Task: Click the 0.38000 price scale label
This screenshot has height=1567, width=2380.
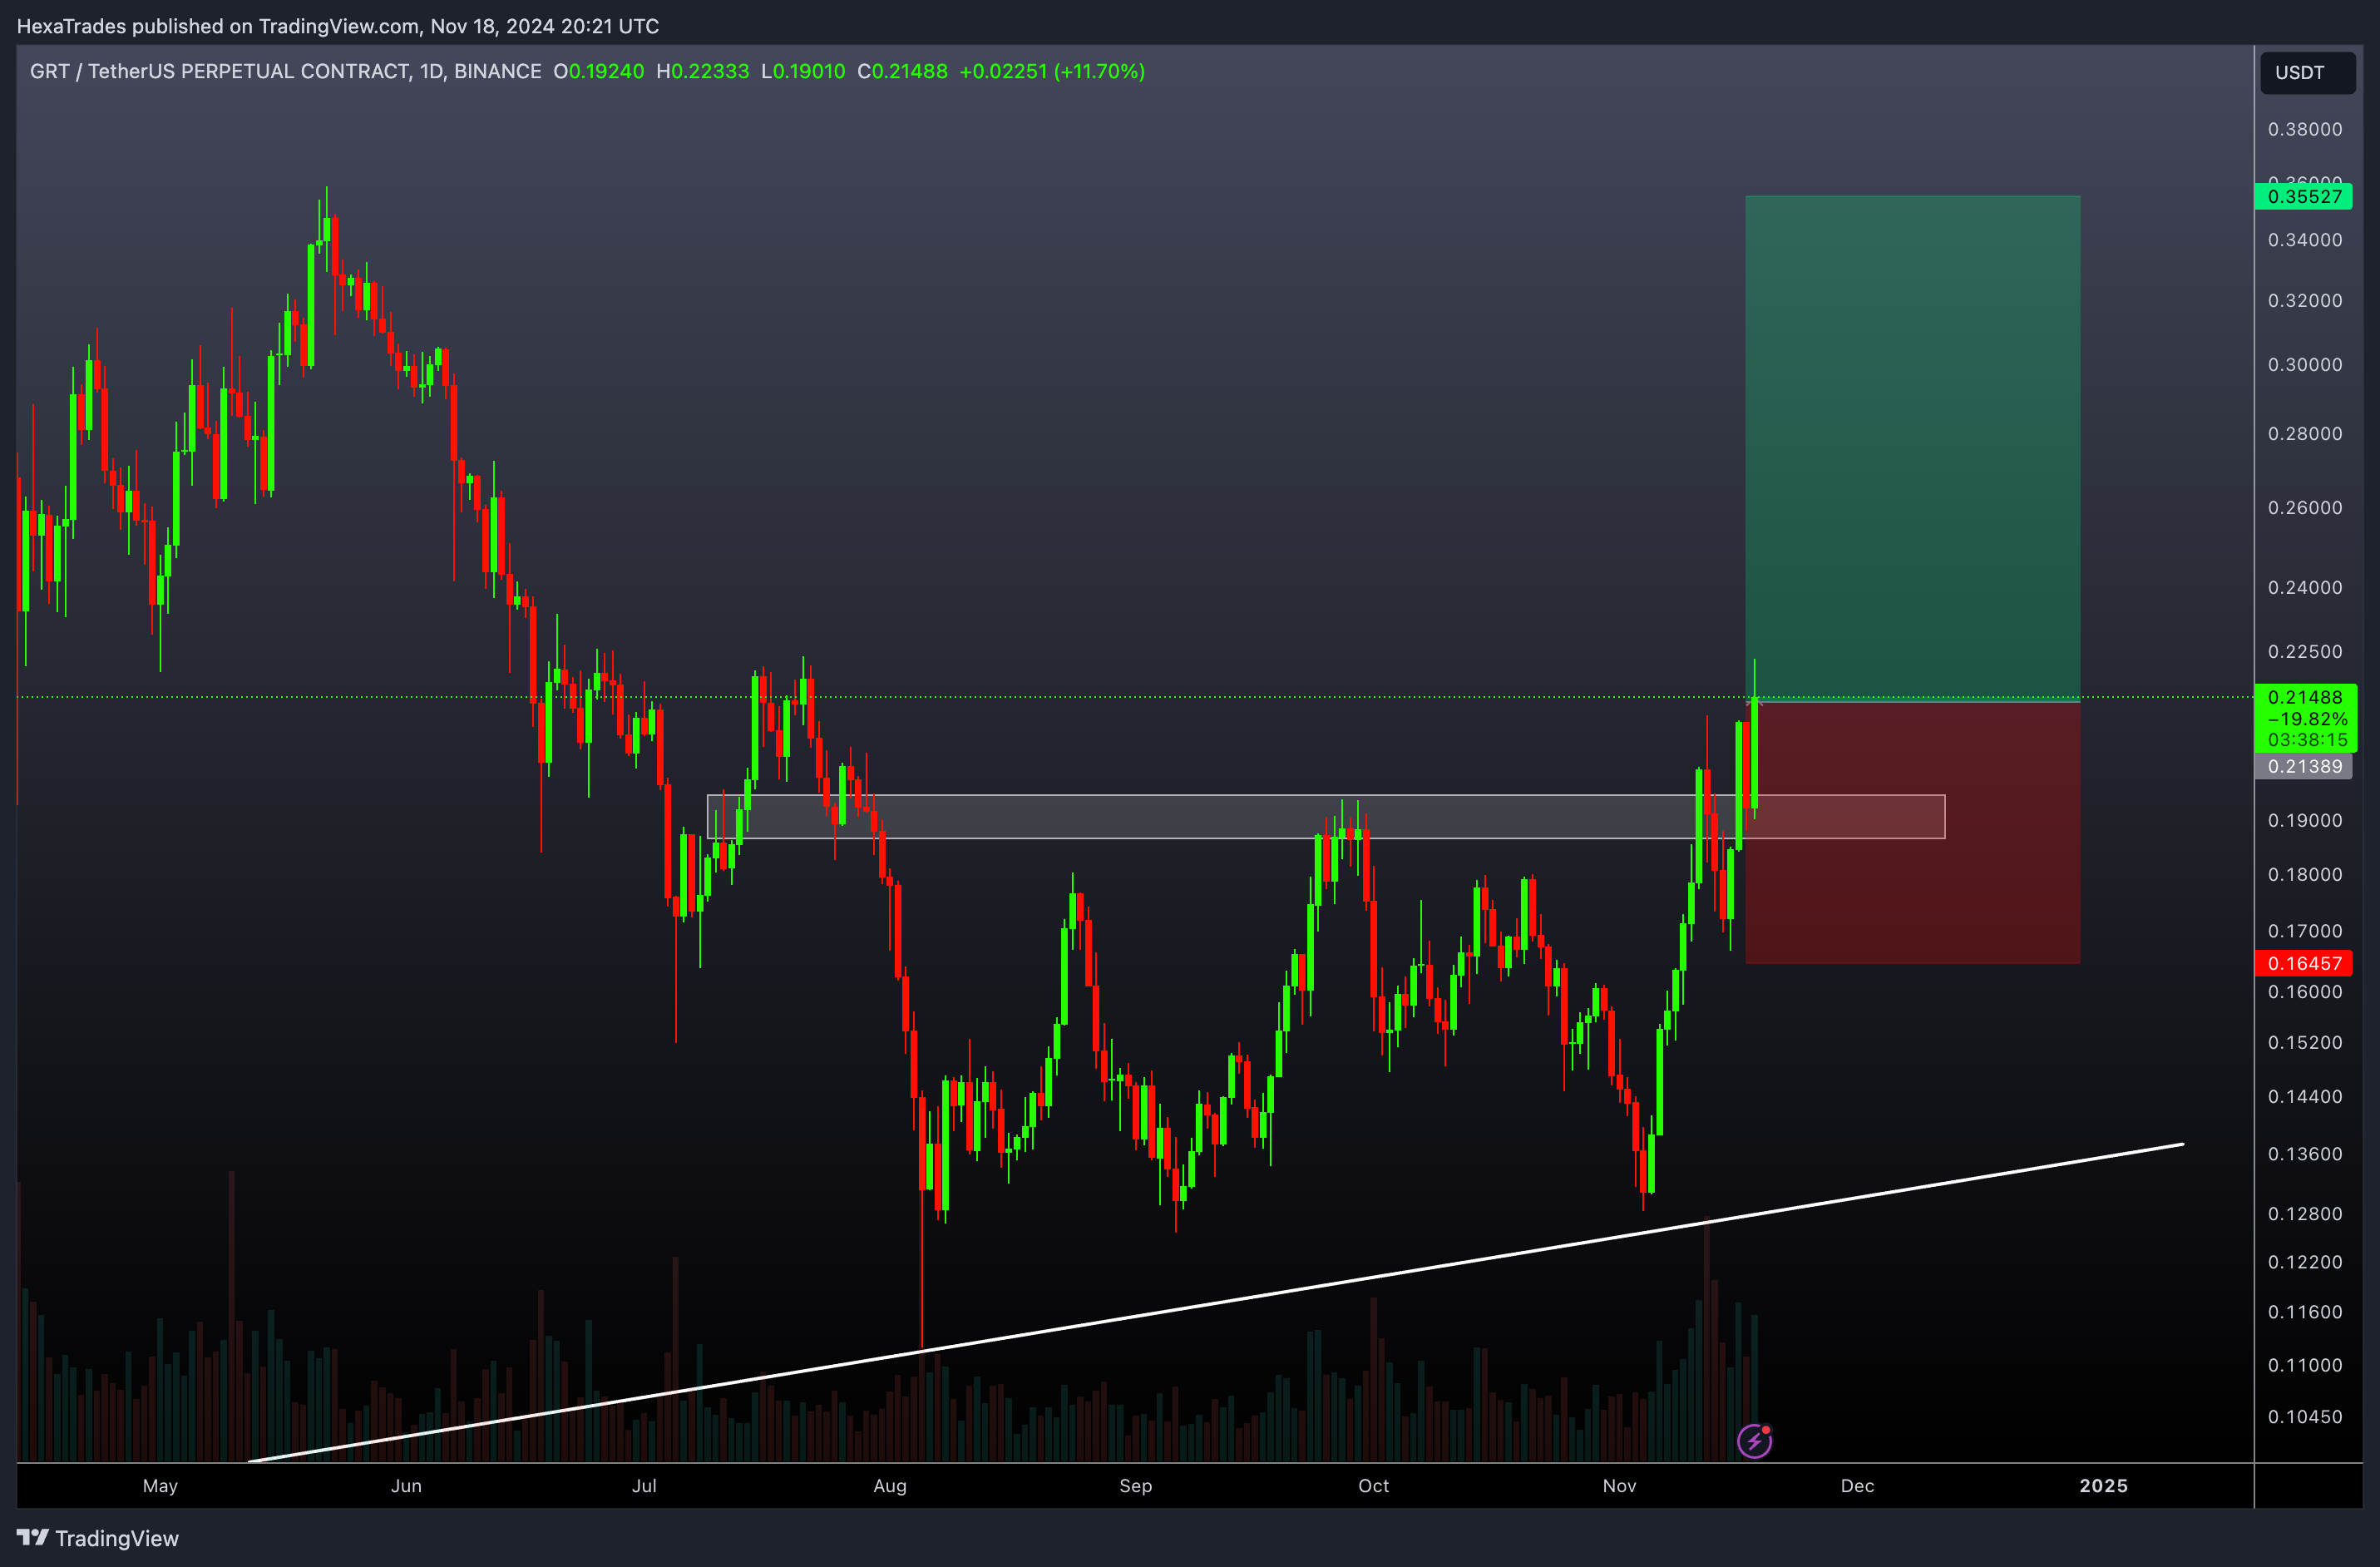Action: pos(2305,129)
